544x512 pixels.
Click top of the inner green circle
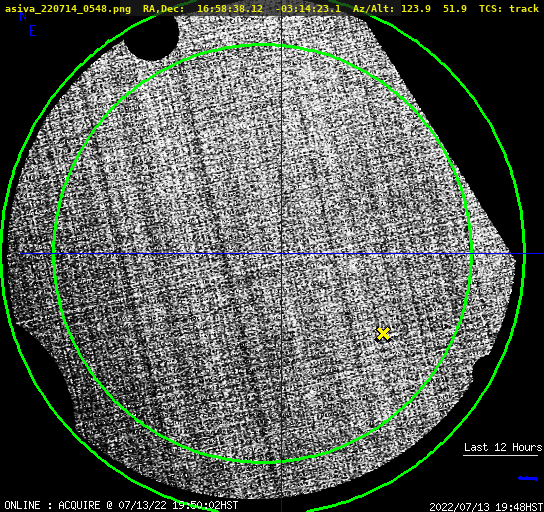[x=263, y=45]
